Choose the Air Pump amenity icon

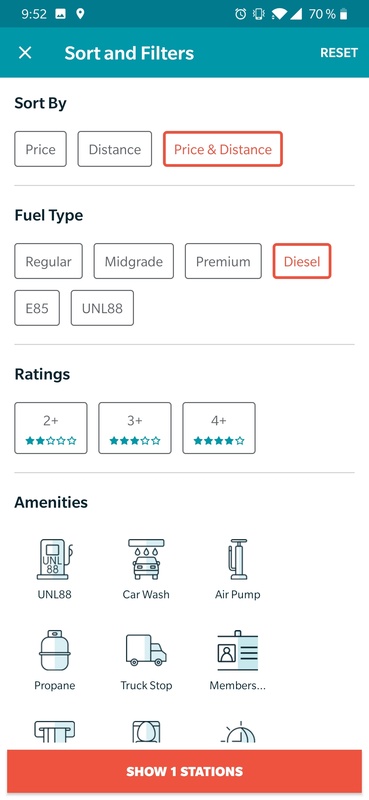click(238, 559)
